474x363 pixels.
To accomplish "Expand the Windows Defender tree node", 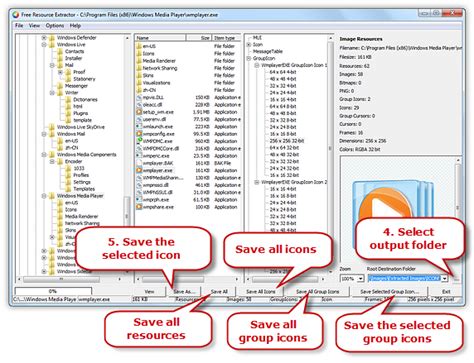I will click(x=44, y=38).
